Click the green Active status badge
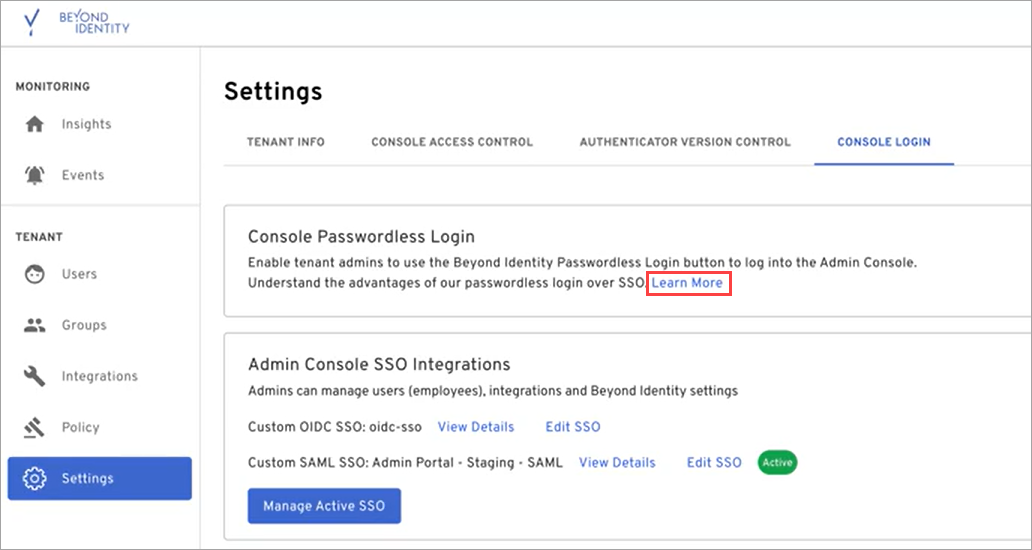The image size is (1032, 550). pyautogui.click(x=778, y=462)
